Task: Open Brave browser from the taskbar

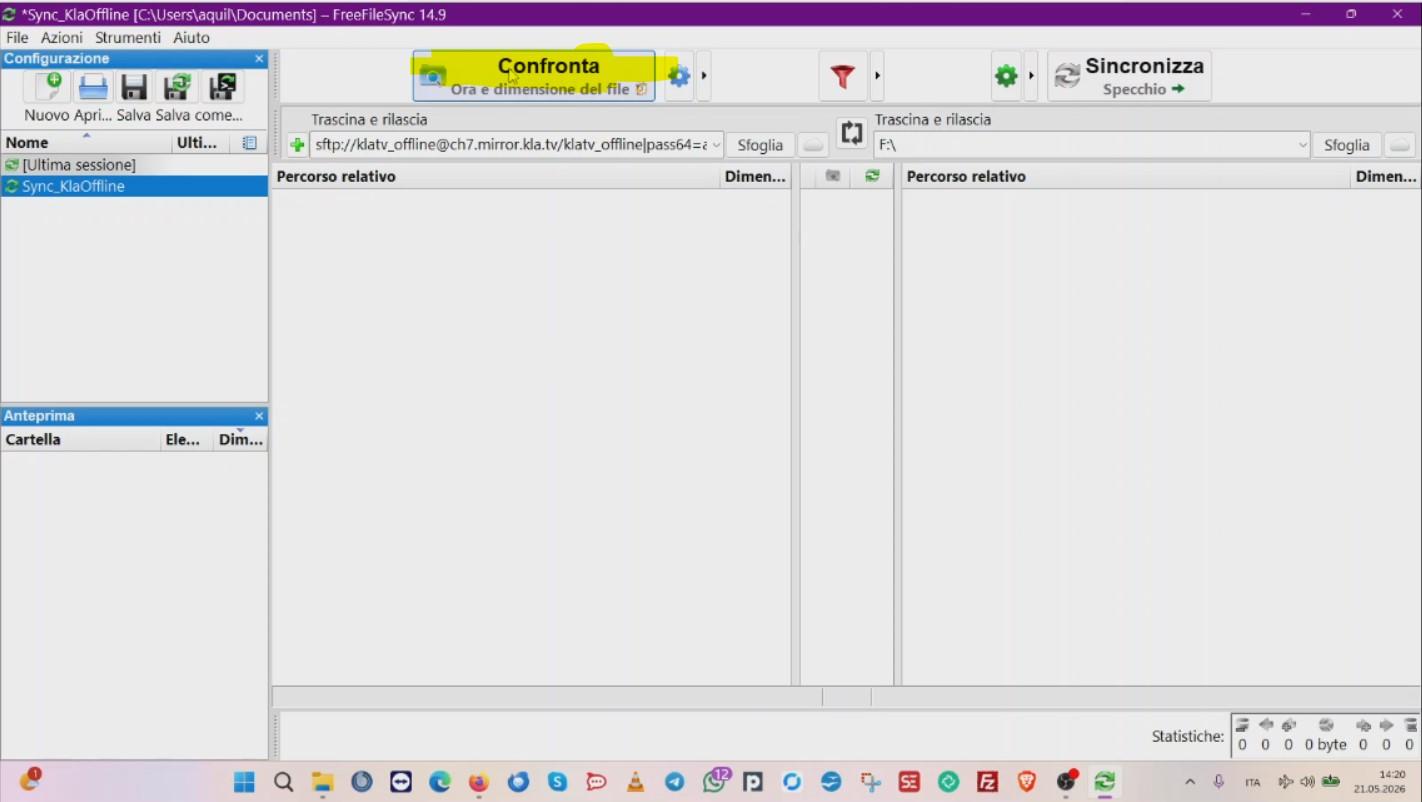Action: (1027, 782)
